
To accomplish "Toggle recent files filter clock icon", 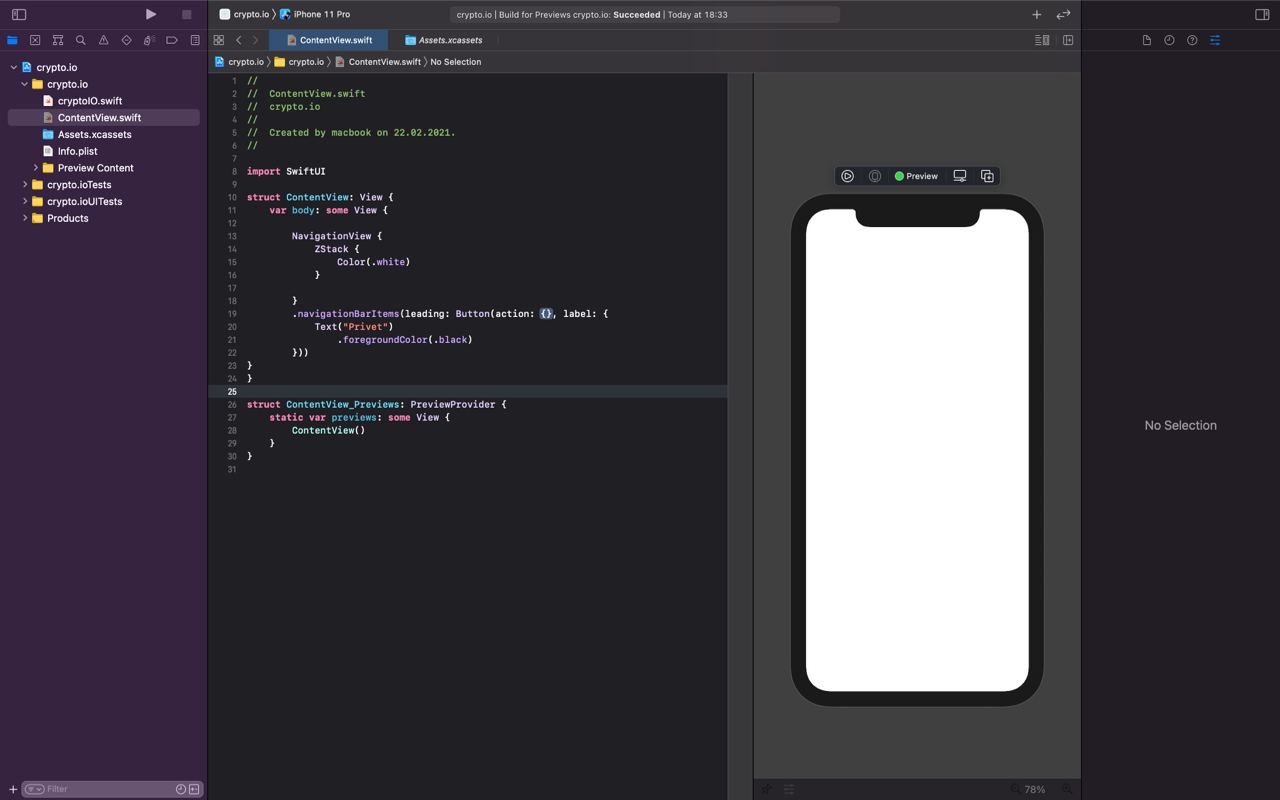I will point(181,789).
